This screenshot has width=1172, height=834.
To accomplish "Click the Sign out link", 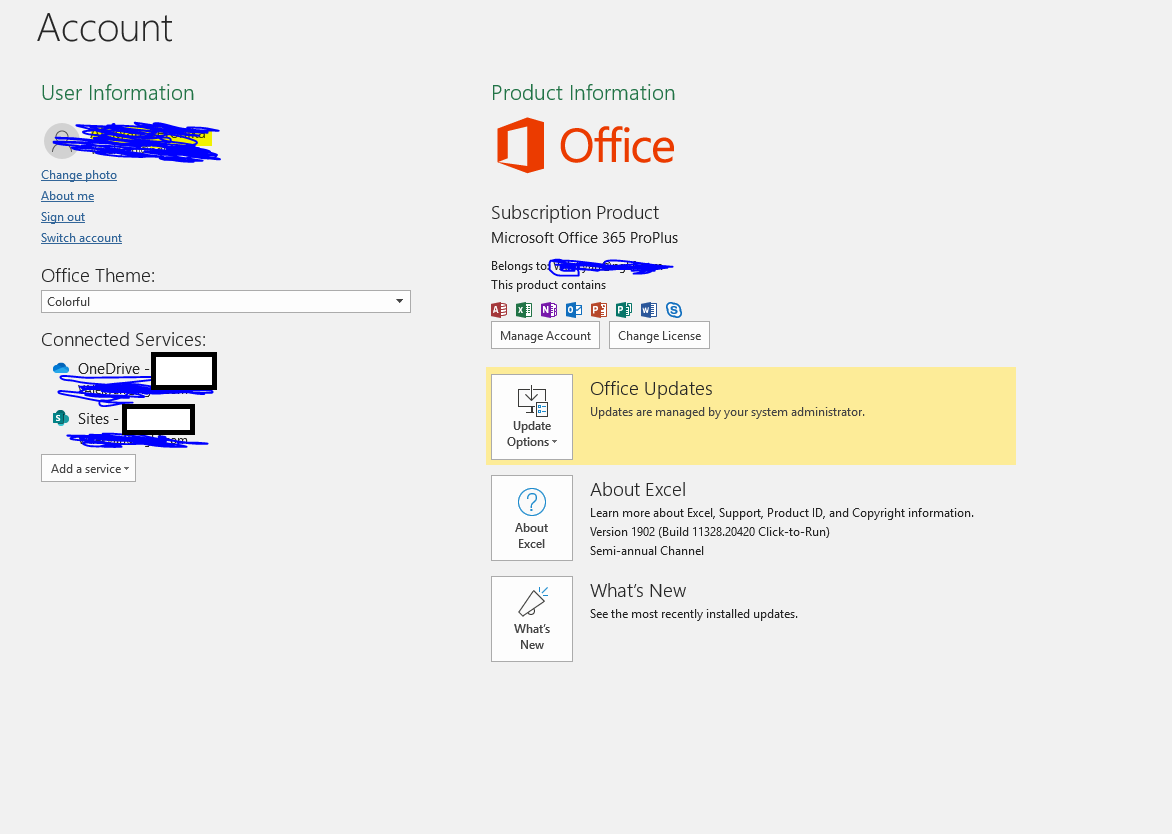I will click(63, 217).
